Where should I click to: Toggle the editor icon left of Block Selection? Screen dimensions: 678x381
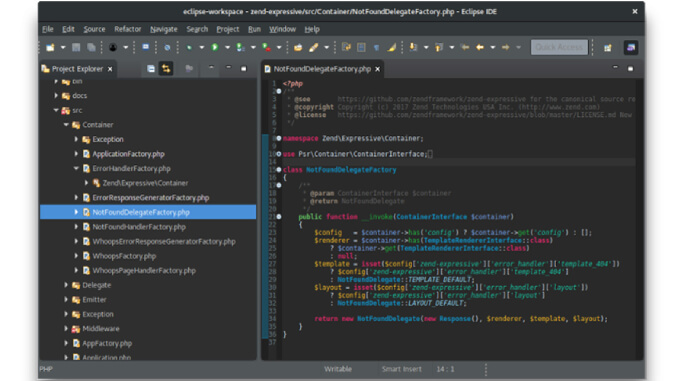(346, 47)
